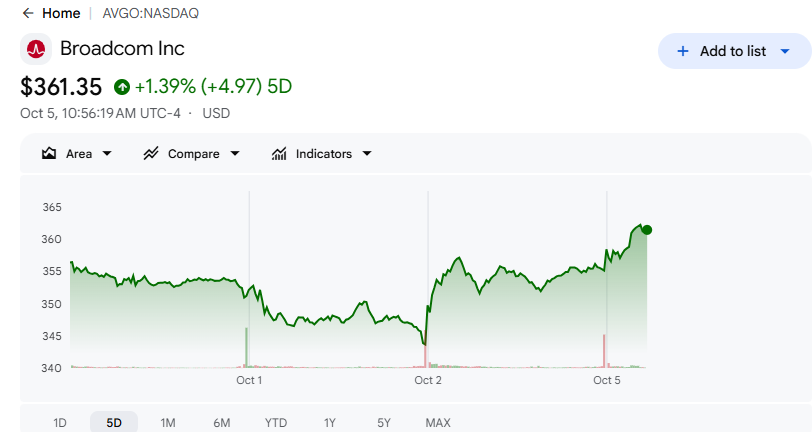Click the Broadcom Inc company name
The image size is (812, 432).
click(122, 49)
